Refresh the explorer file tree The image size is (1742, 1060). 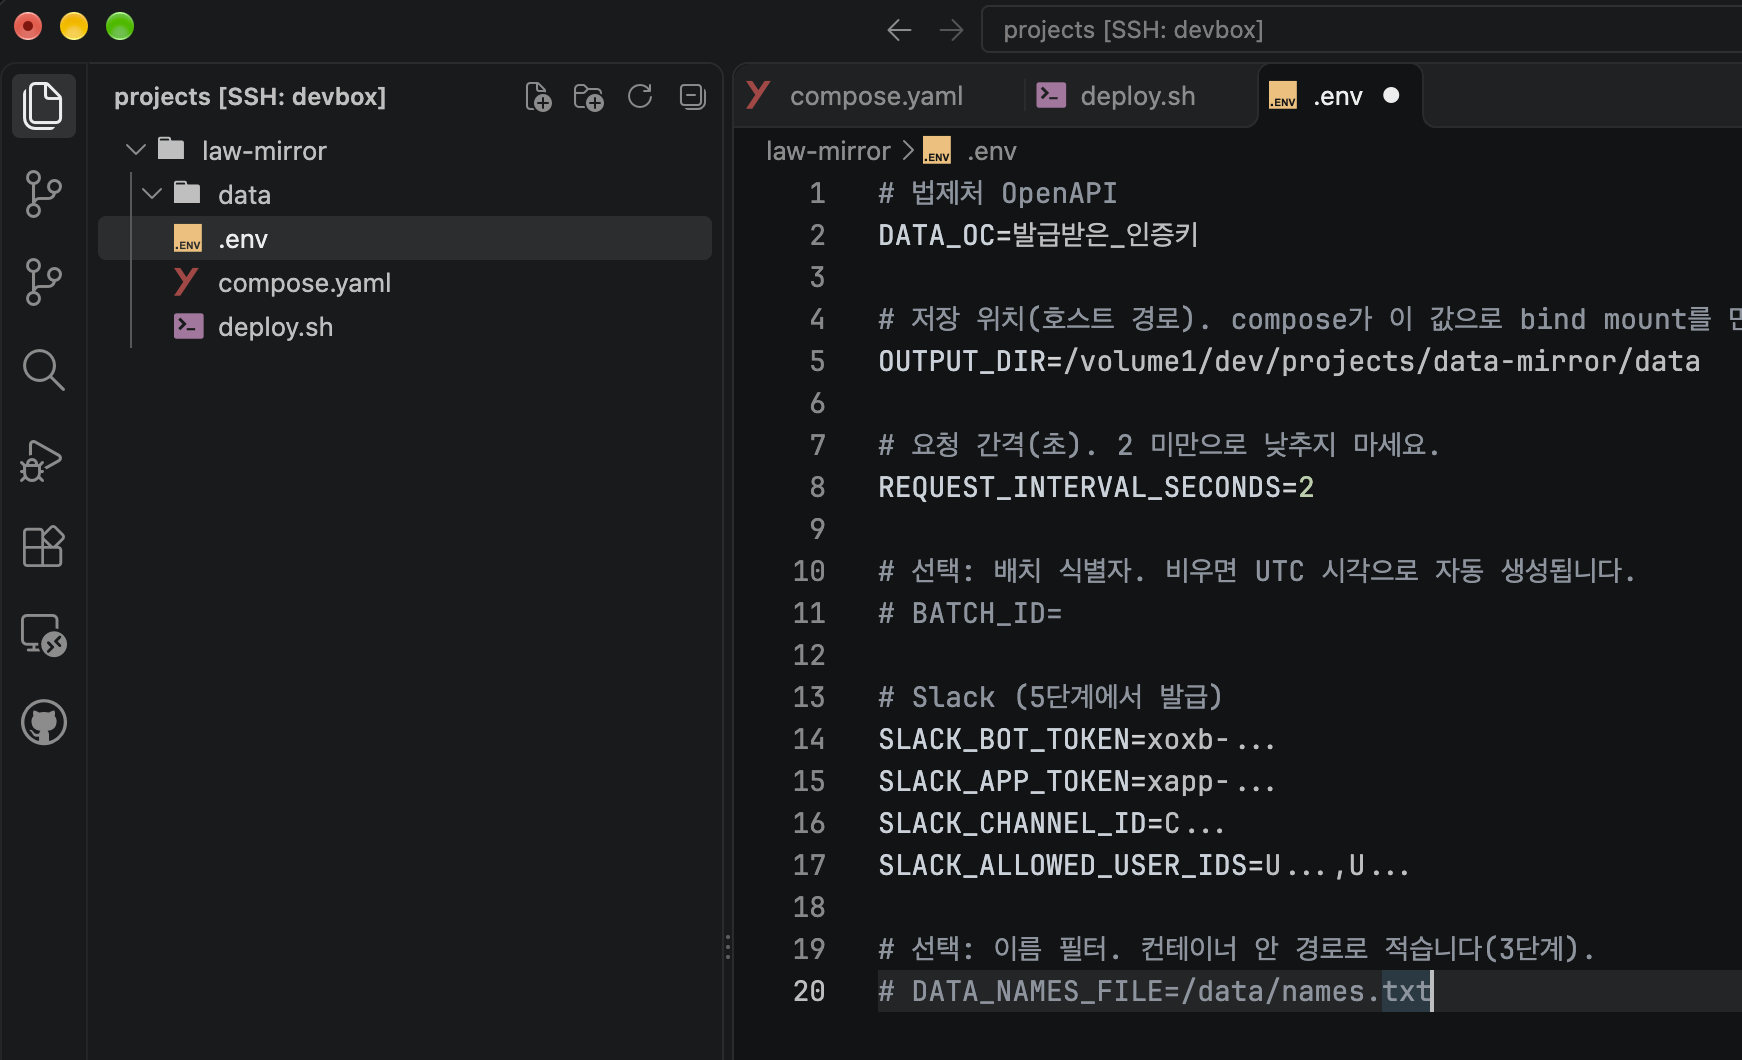tap(640, 96)
